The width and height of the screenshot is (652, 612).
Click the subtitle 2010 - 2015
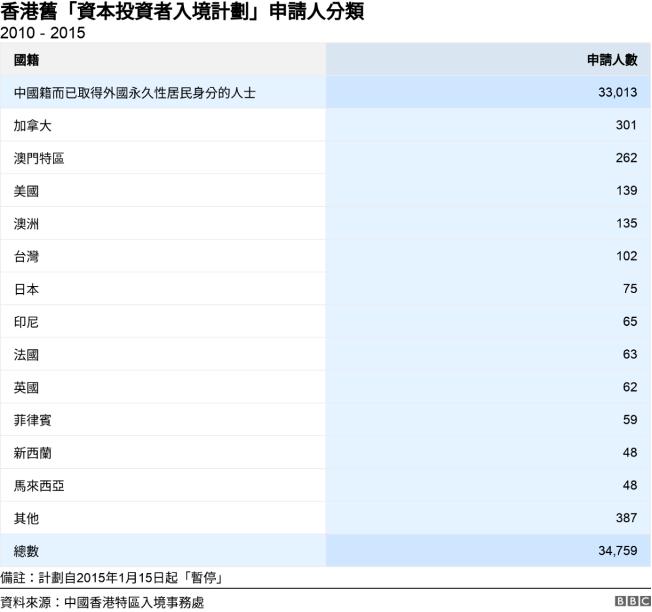point(43,33)
